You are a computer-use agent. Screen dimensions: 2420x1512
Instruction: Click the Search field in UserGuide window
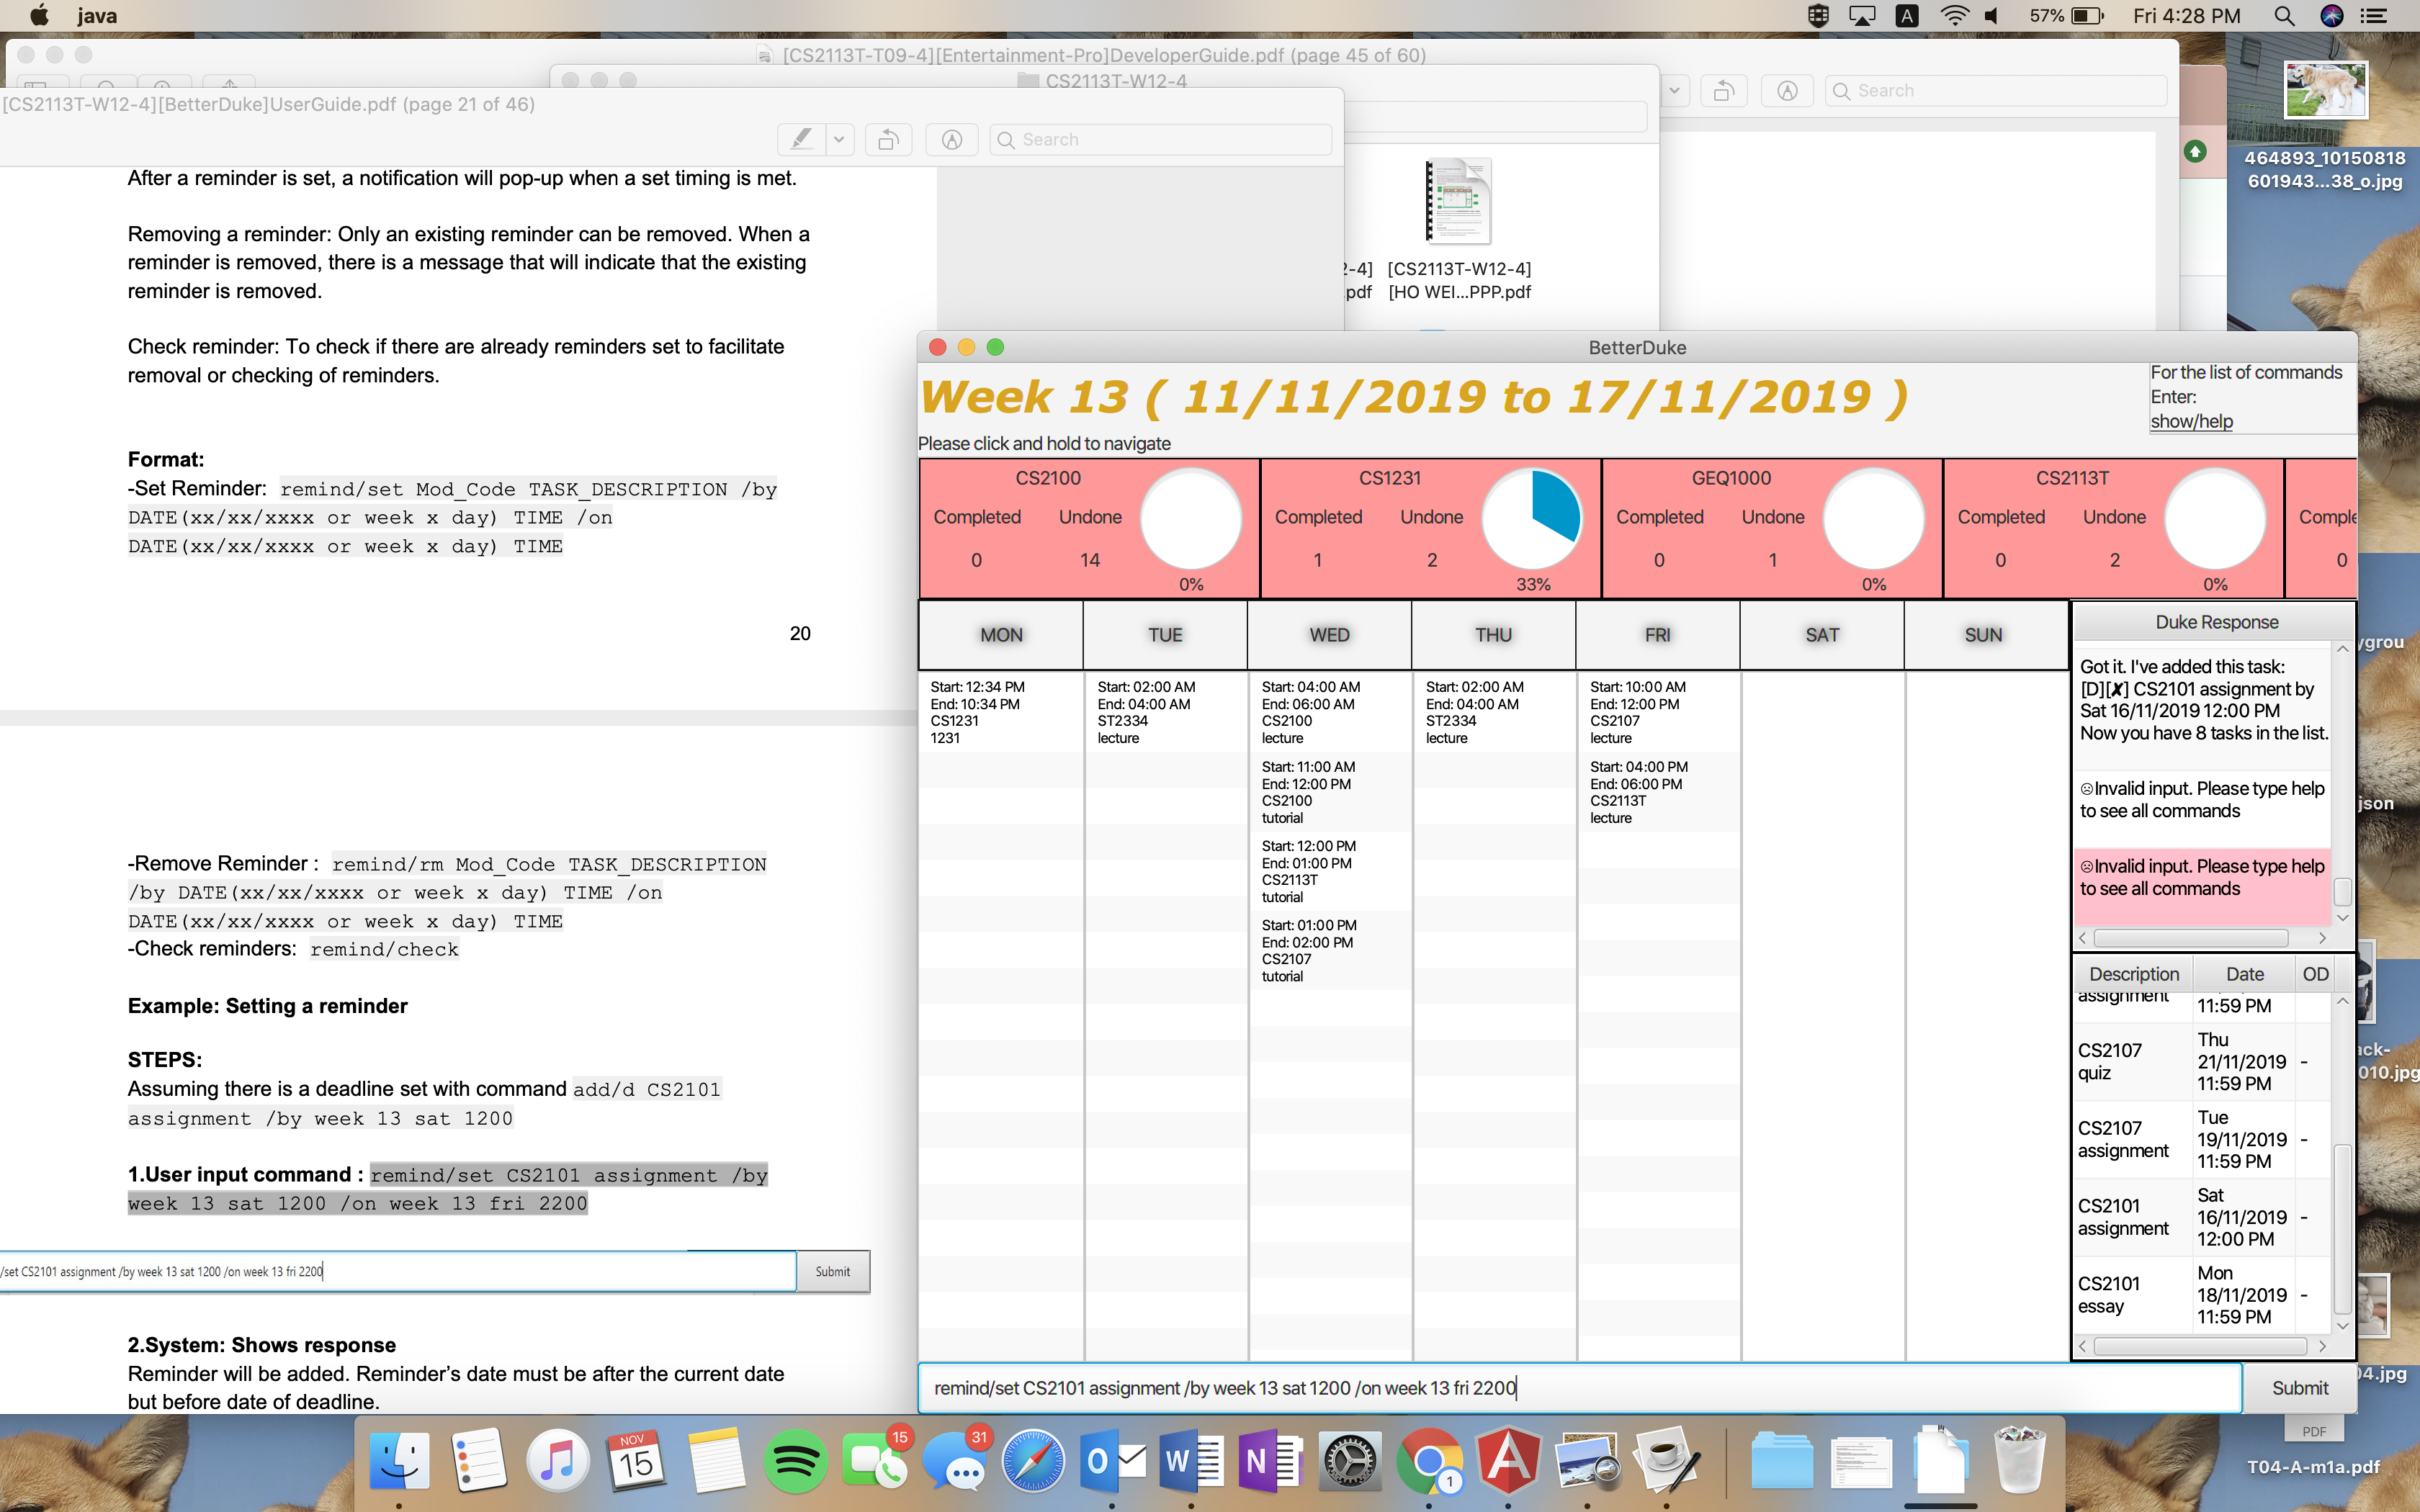point(1160,140)
